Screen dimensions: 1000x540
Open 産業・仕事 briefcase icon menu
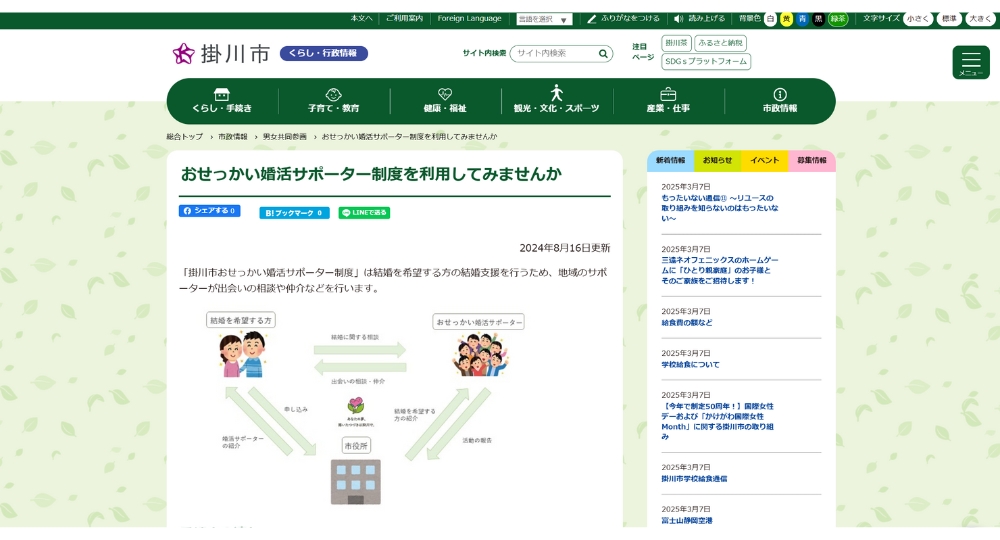tap(668, 100)
